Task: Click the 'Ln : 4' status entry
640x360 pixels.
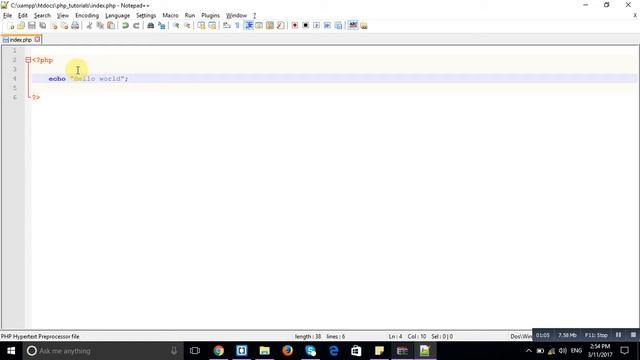Action: (395, 337)
